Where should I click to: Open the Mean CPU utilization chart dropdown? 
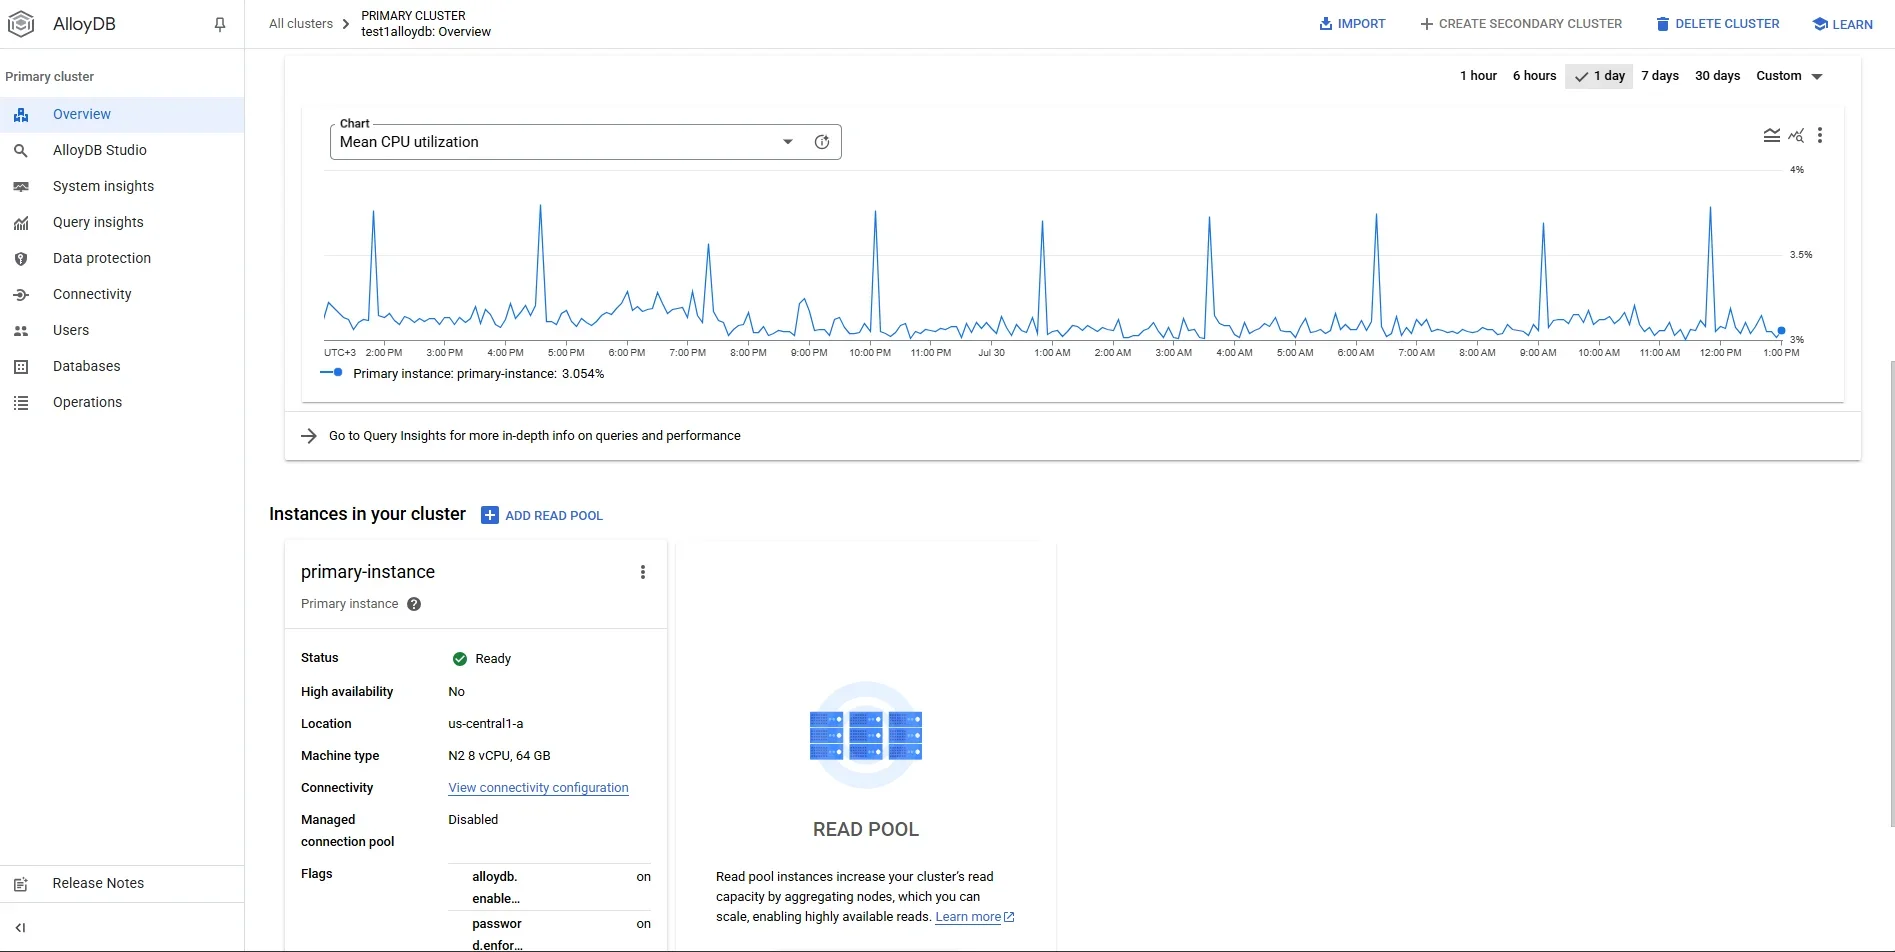pyautogui.click(x=787, y=141)
